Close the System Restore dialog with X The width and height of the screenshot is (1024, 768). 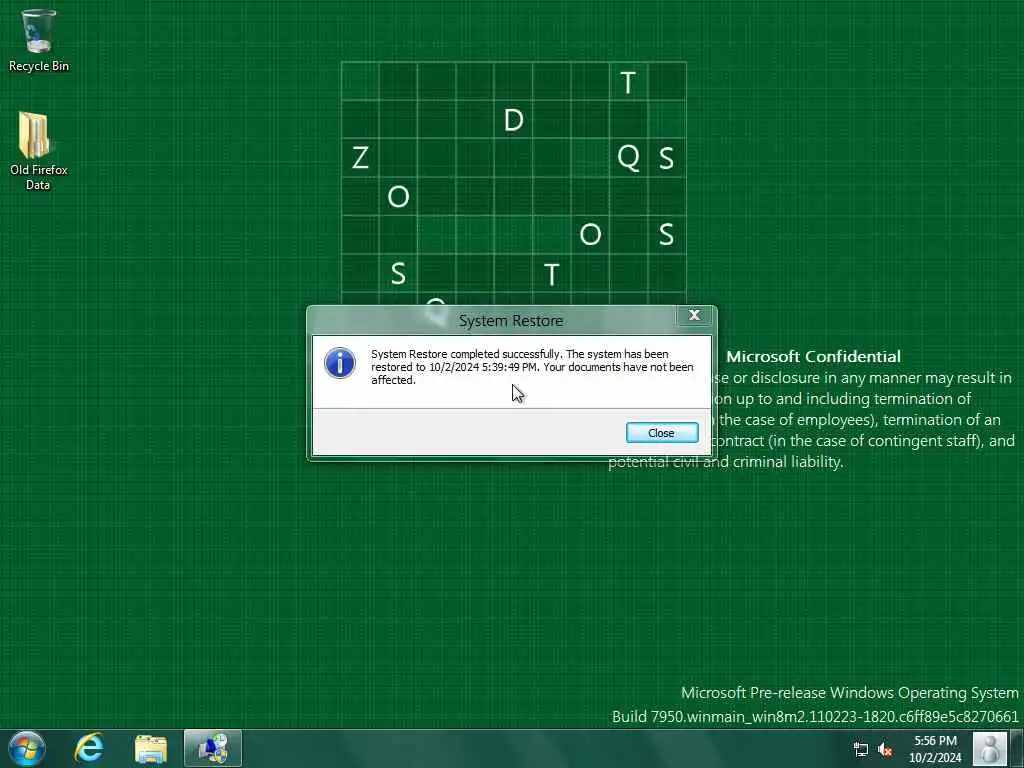[x=694, y=315]
